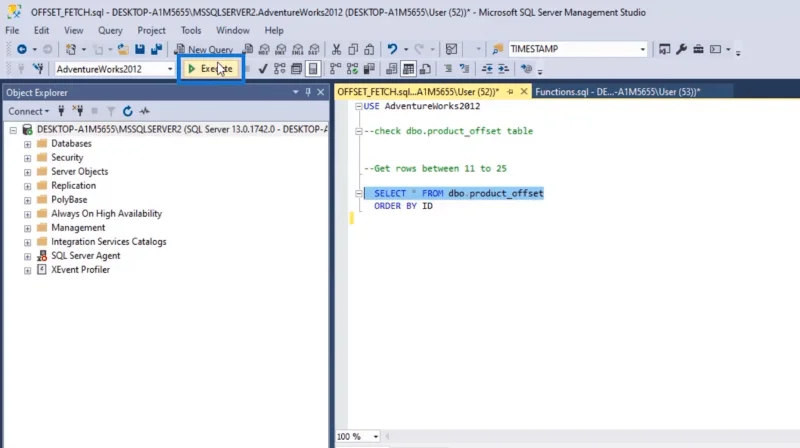800x448 pixels.
Task: Click the Analysis Services XMLA Query icon
Action: (298, 49)
